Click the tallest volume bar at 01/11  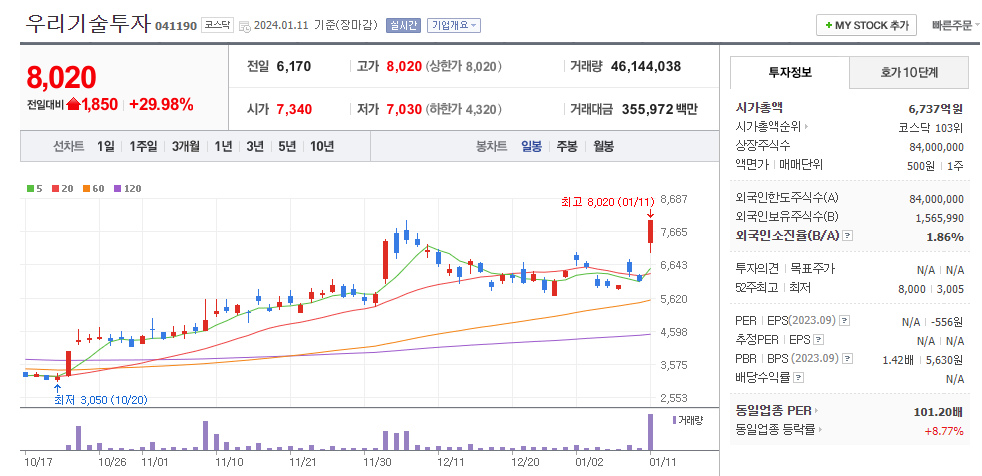(x=651, y=432)
